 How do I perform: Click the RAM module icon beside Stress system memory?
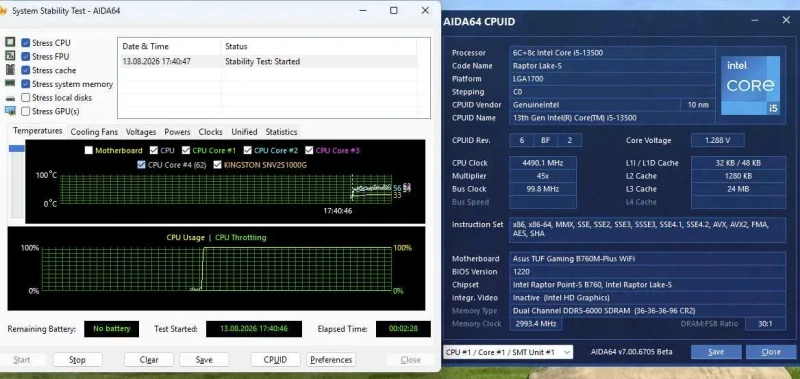click(10, 83)
